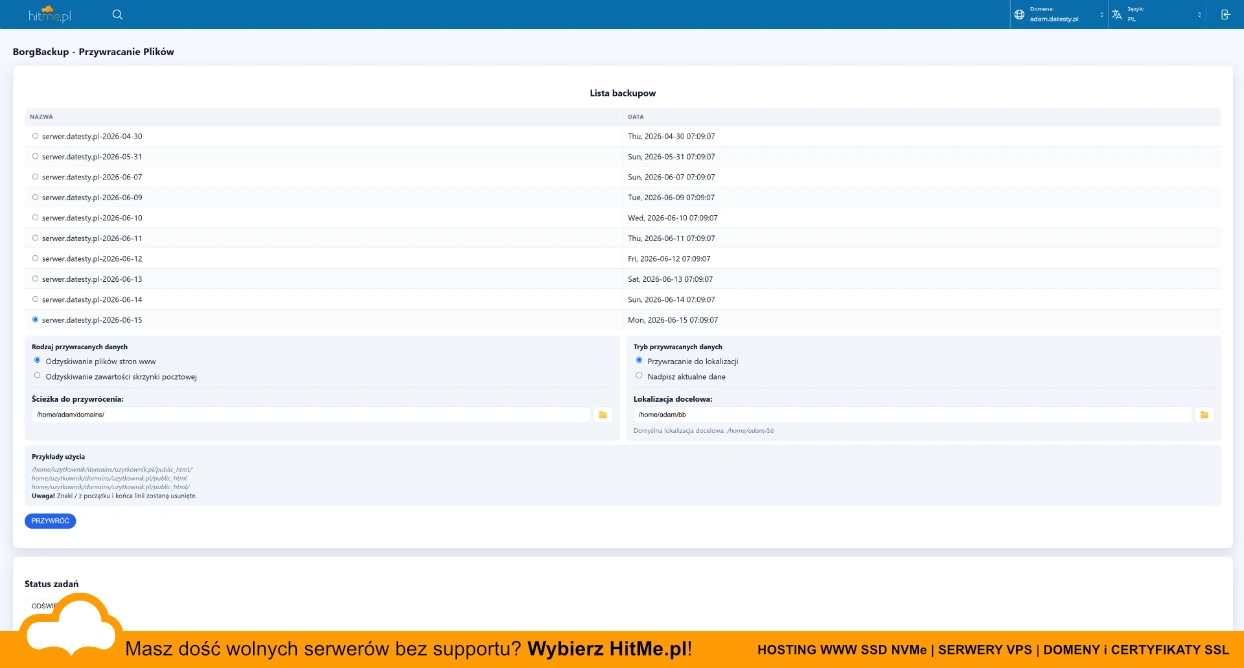Click date Thu, 2026-04-30 07:09:07
This screenshot has width=1244, height=668.
tap(671, 136)
